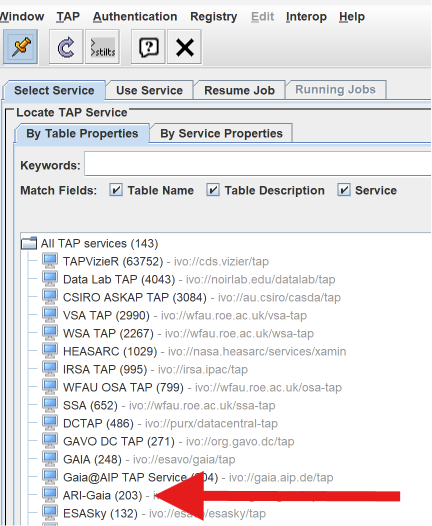Image resolution: width=432 pixels, height=526 pixels.
Task: Select Data Lab TAP (4043) service
Action: click(119, 279)
